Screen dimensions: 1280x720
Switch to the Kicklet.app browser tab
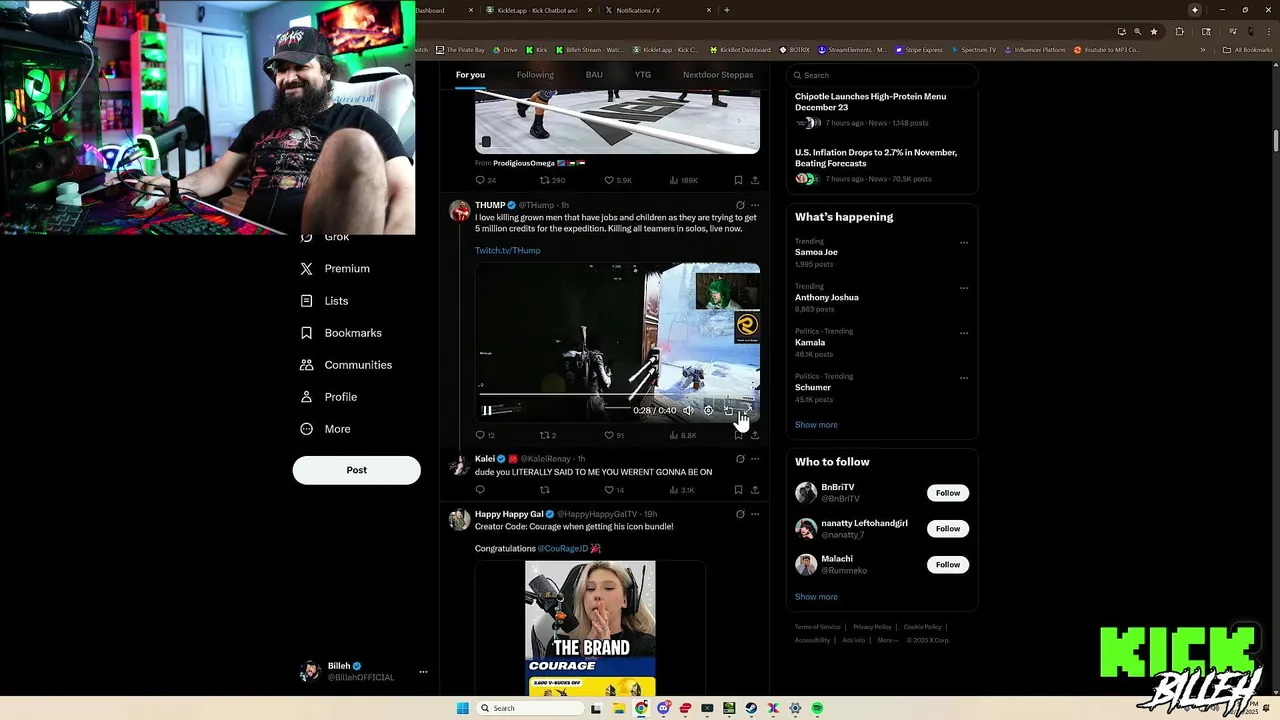click(538, 10)
